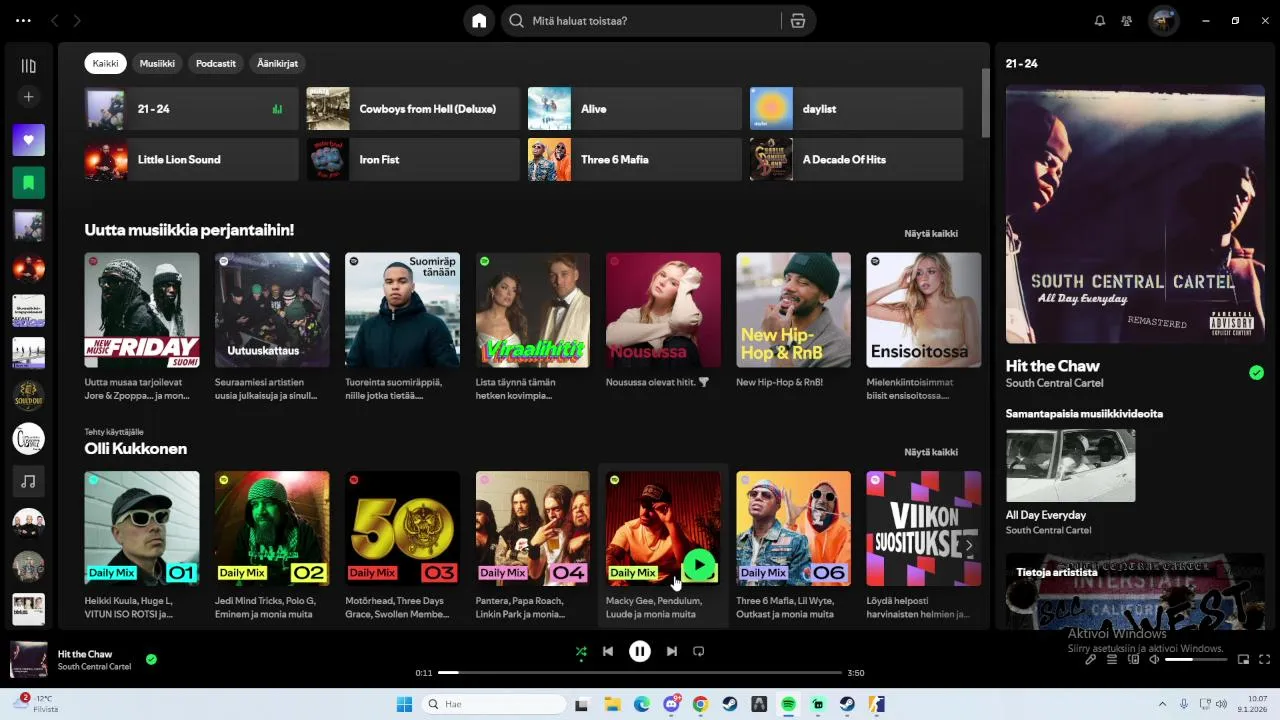The image size is (1280, 720).
Task: Open the 21 - 24 shortcut tile
Action: [x=191, y=109]
